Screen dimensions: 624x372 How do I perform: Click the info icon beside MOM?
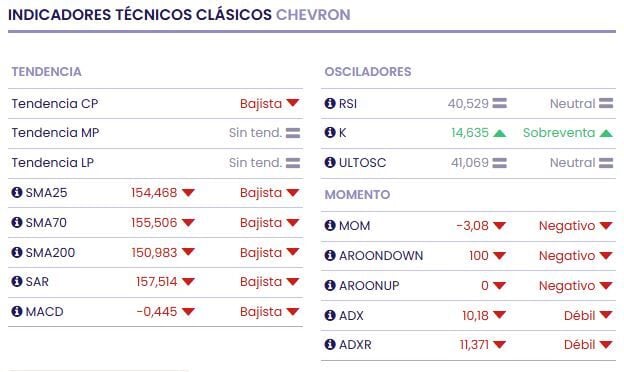pyautogui.click(x=330, y=226)
